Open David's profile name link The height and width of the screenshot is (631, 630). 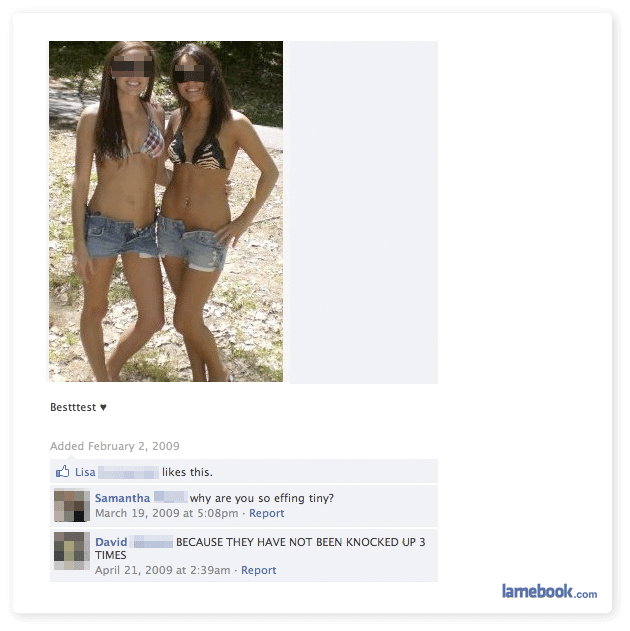(x=111, y=542)
